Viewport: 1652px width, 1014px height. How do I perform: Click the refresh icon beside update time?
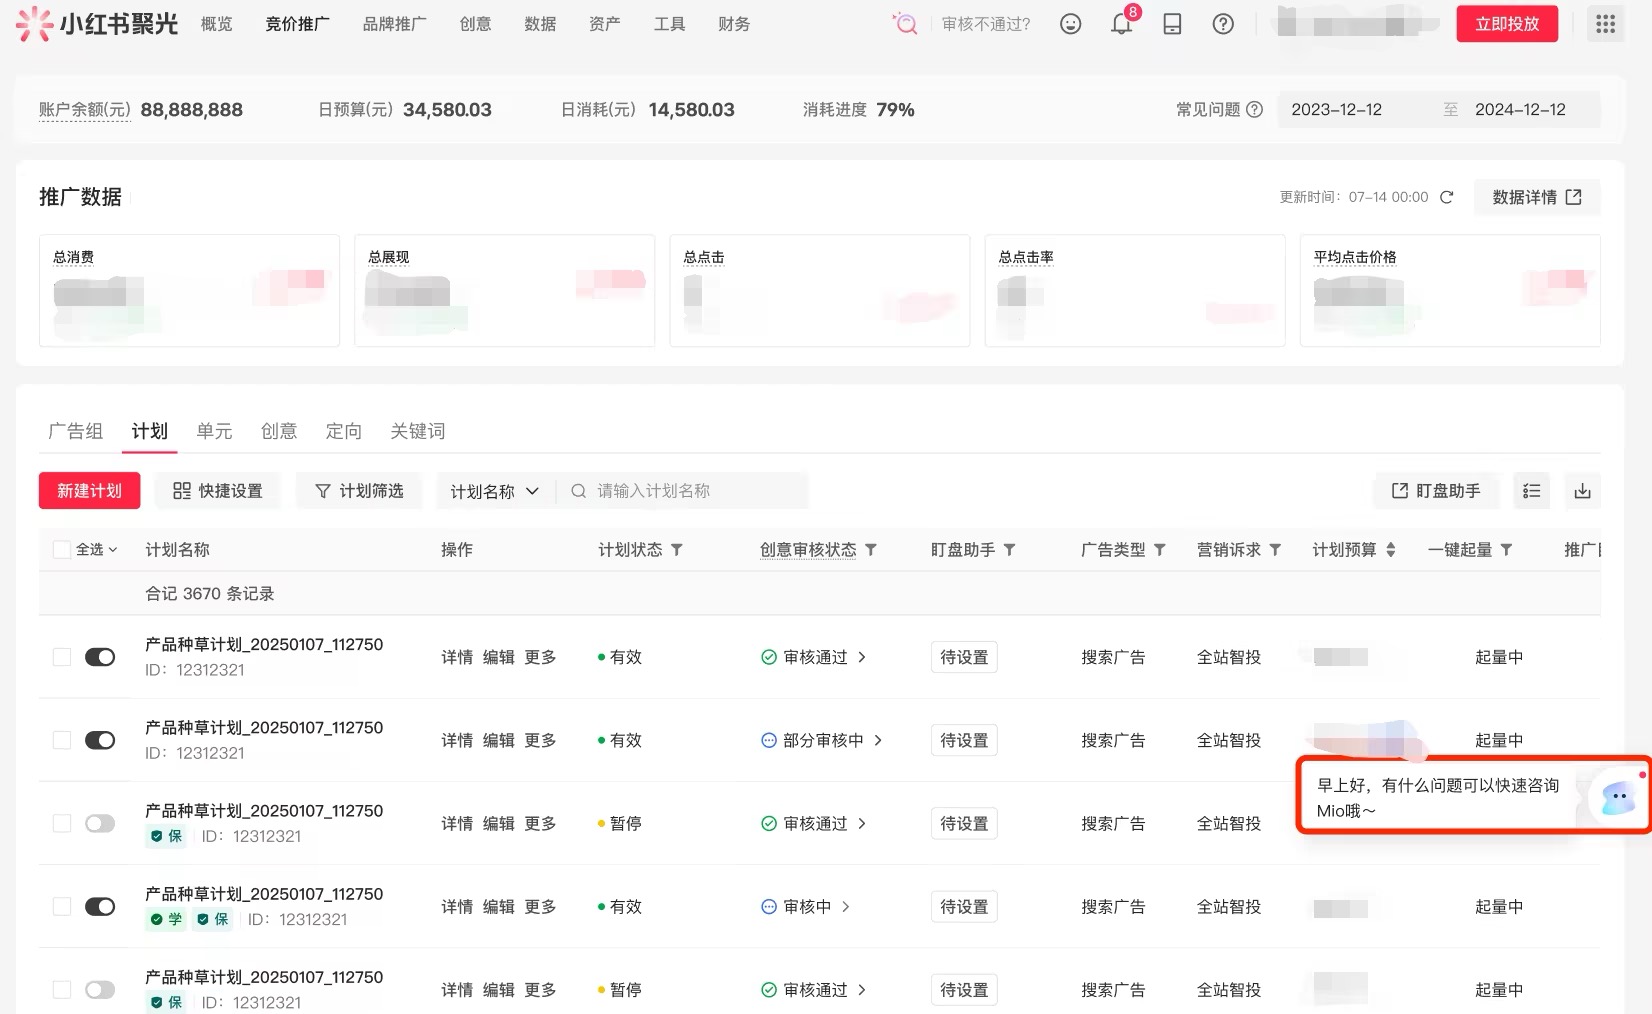[x=1446, y=197]
